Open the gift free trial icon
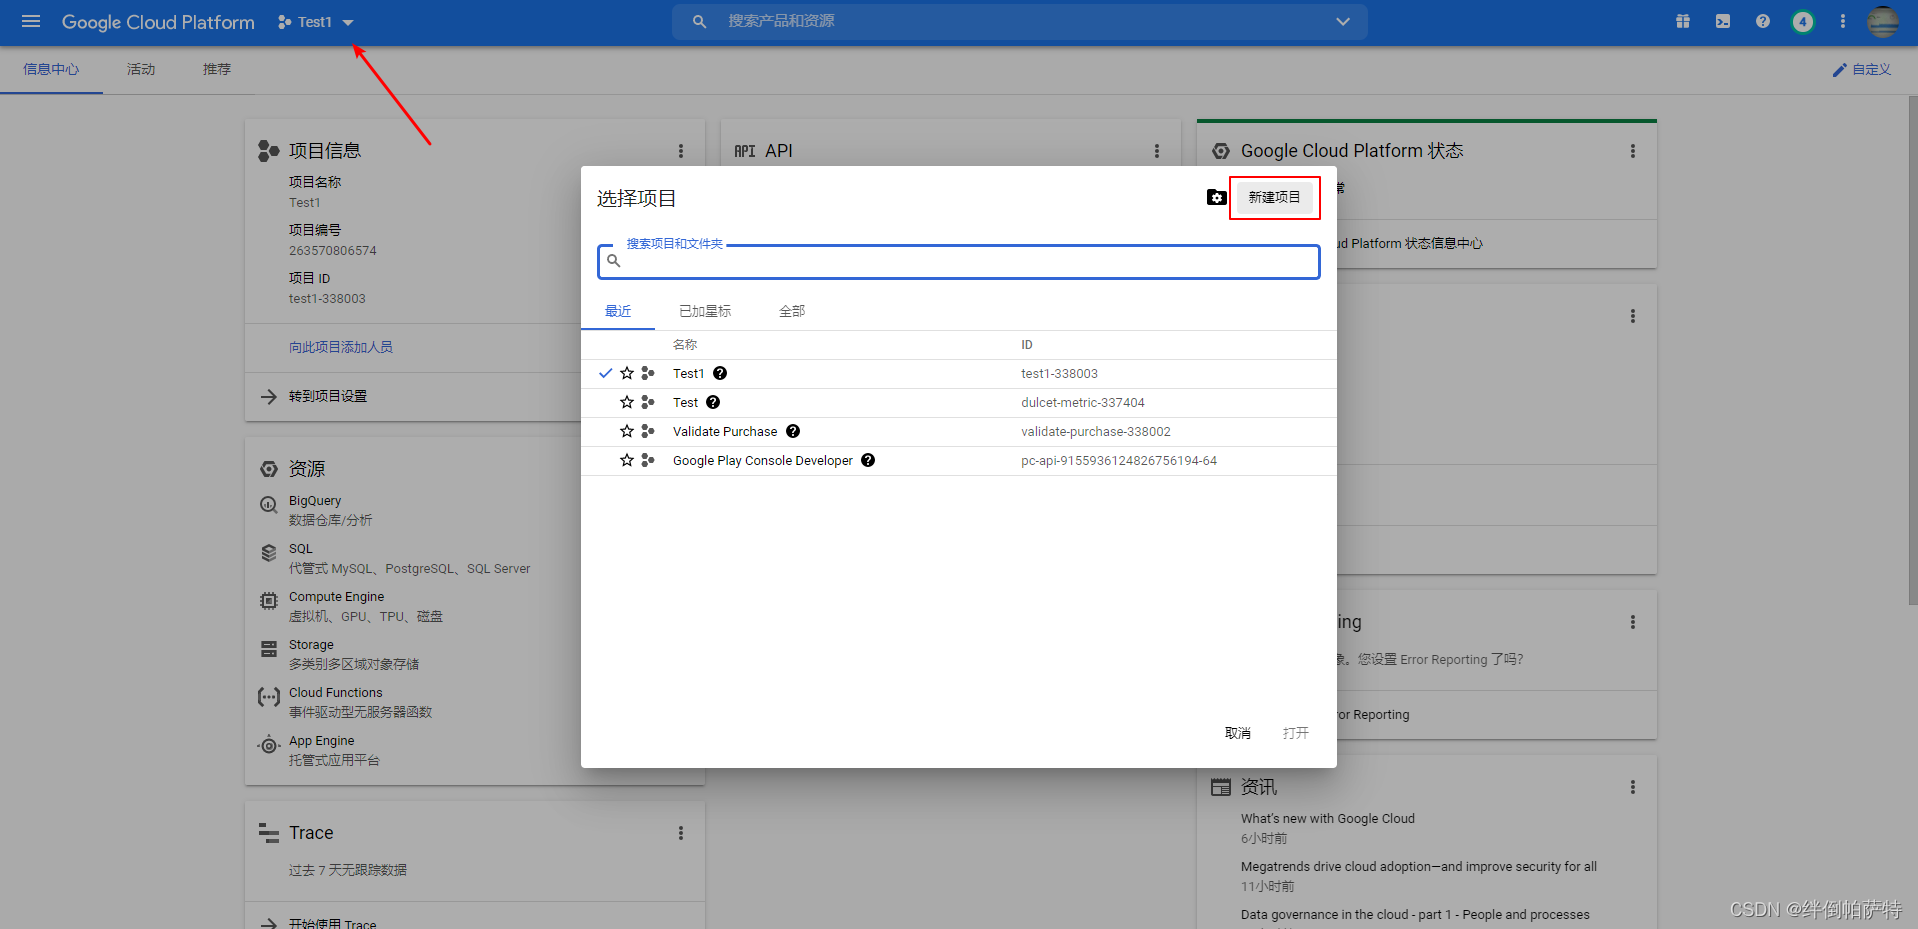This screenshot has height=929, width=1918. point(1683,21)
